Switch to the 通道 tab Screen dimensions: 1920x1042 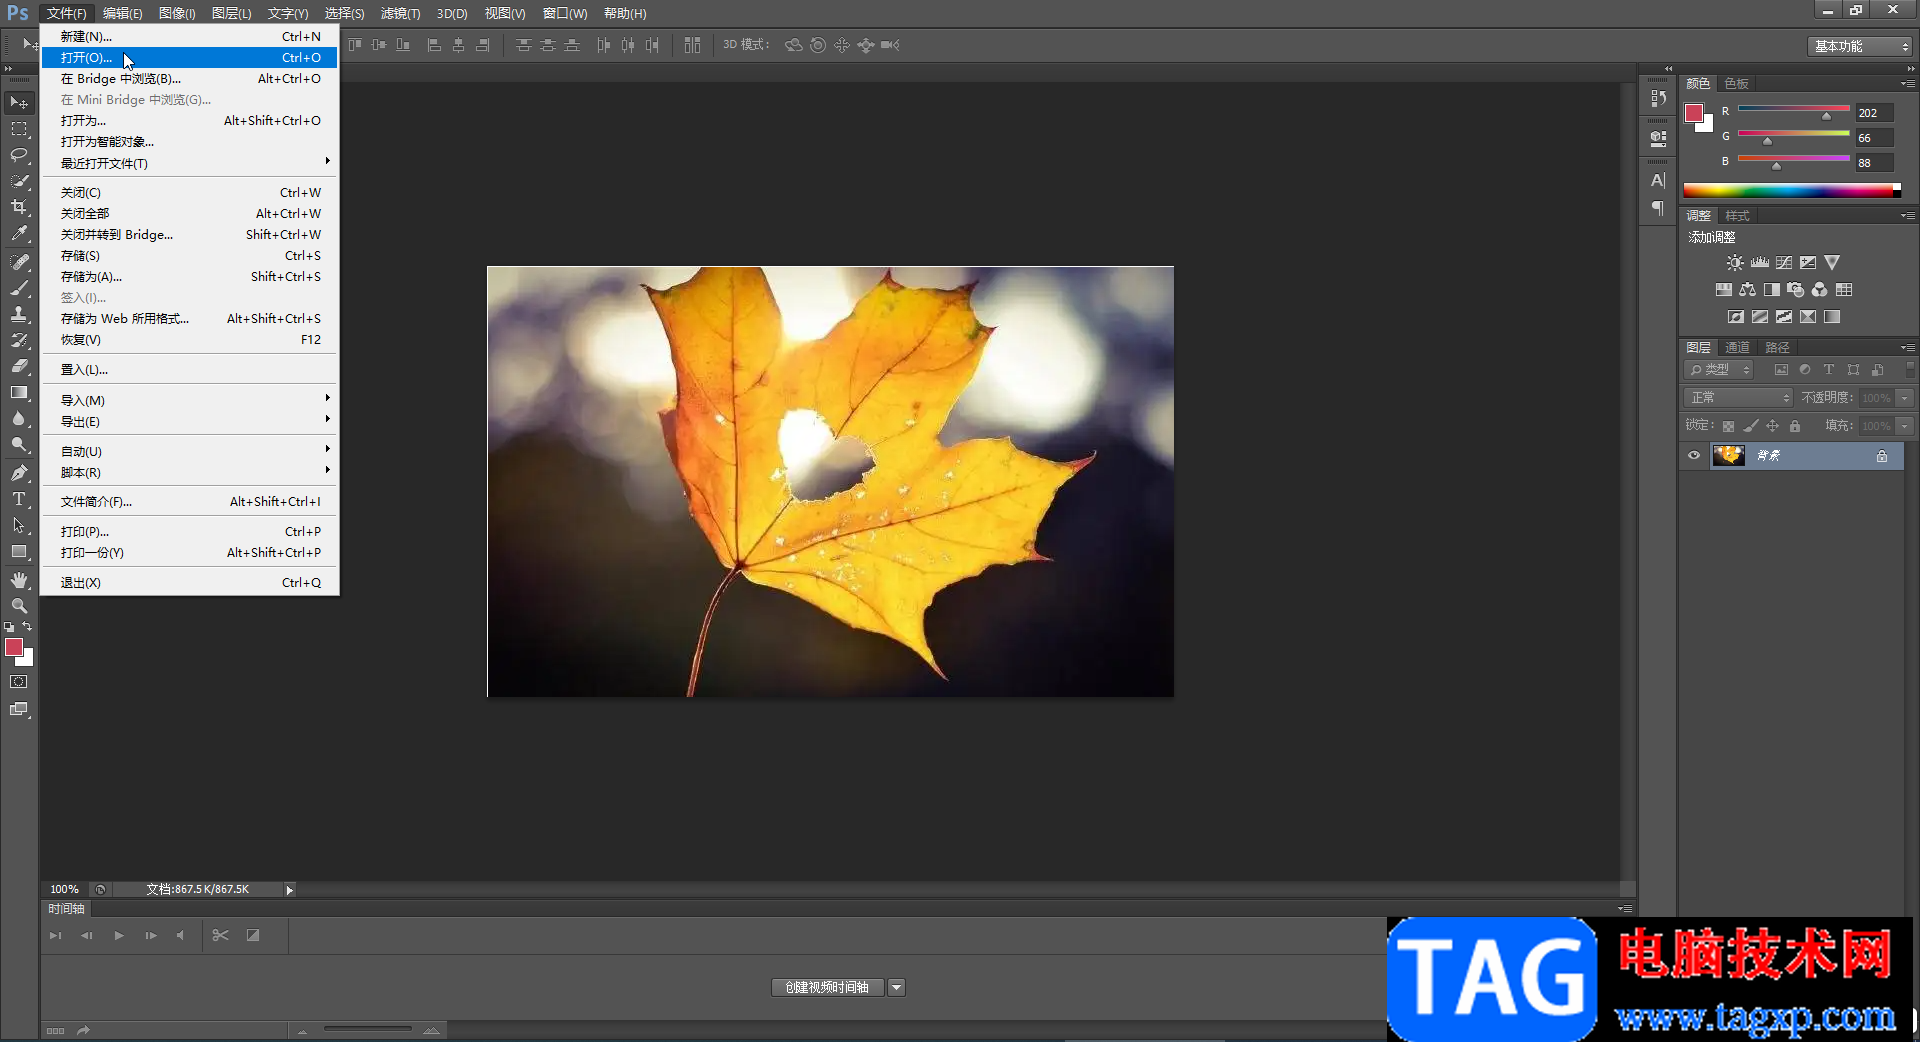(x=1738, y=348)
